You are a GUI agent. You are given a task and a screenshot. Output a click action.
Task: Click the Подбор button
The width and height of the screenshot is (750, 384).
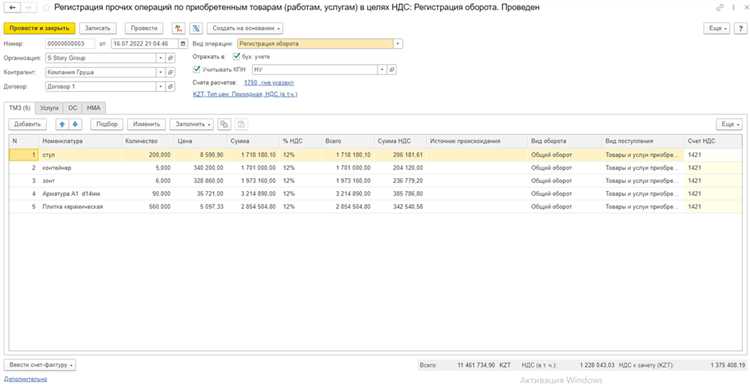coord(107,124)
